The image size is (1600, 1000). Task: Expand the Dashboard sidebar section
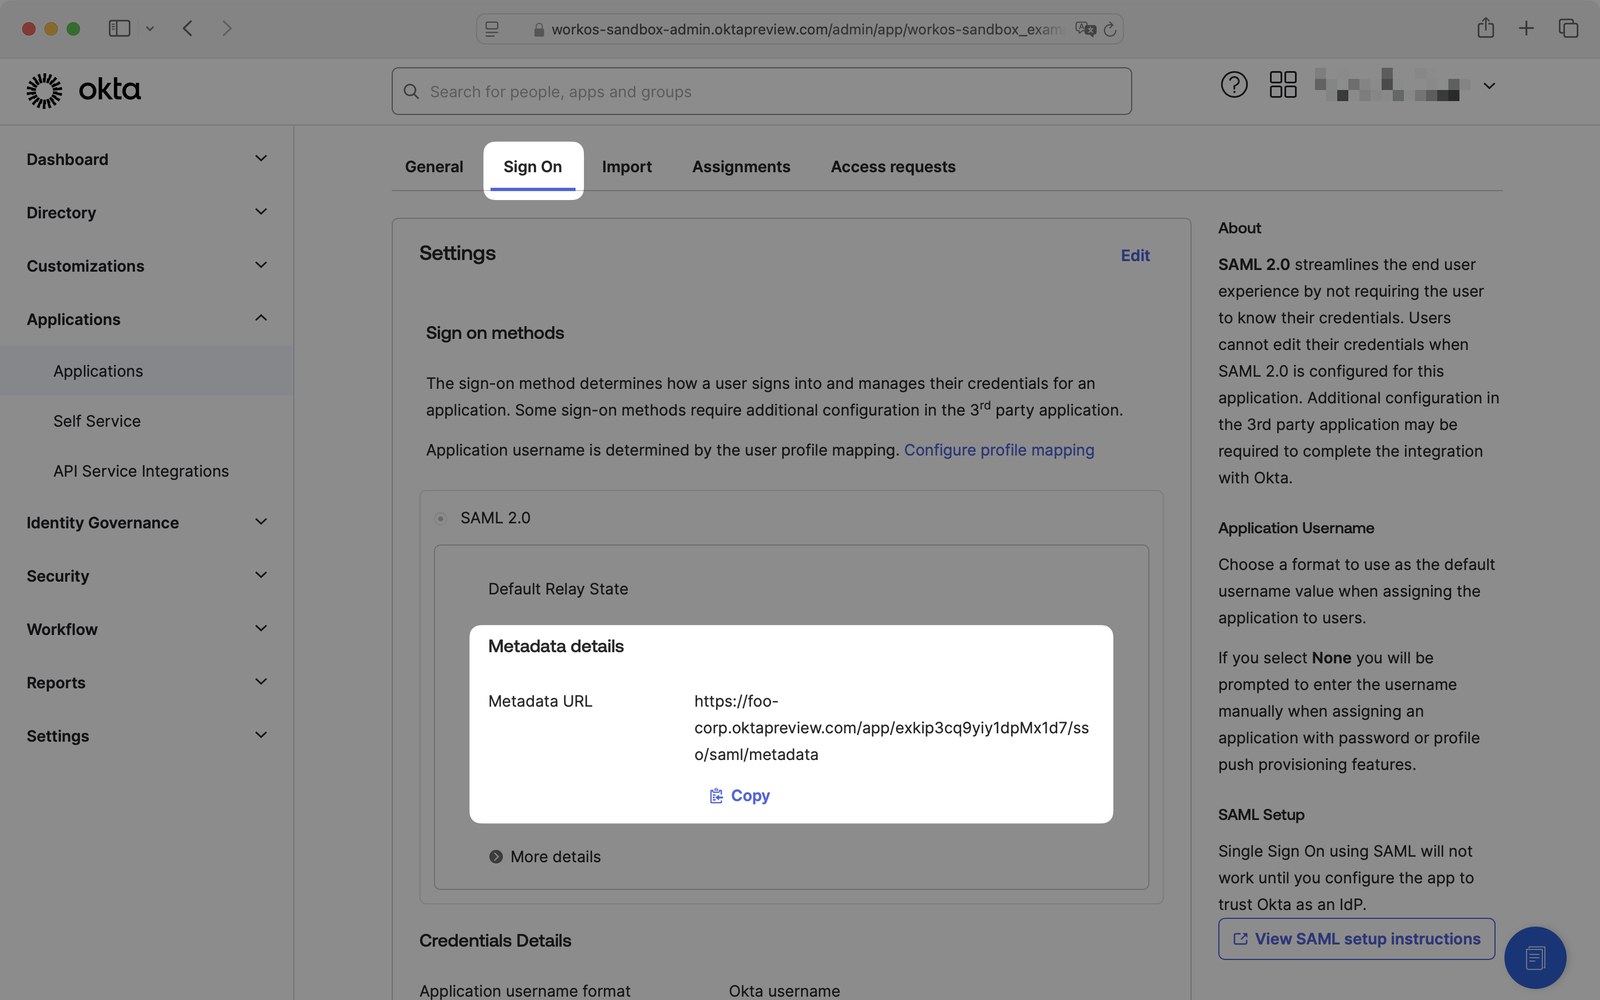click(x=261, y=159)
